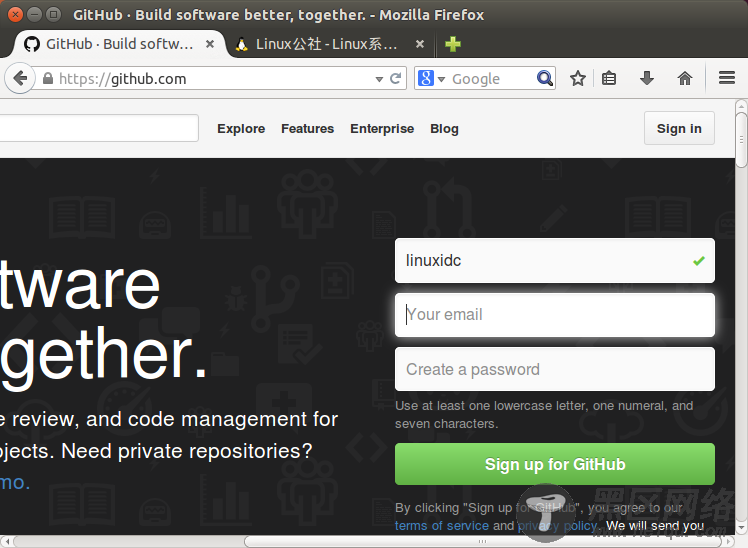Open a new tab with green plus
The height and width of the screenshot is (548, 748).
click(453, 44)
